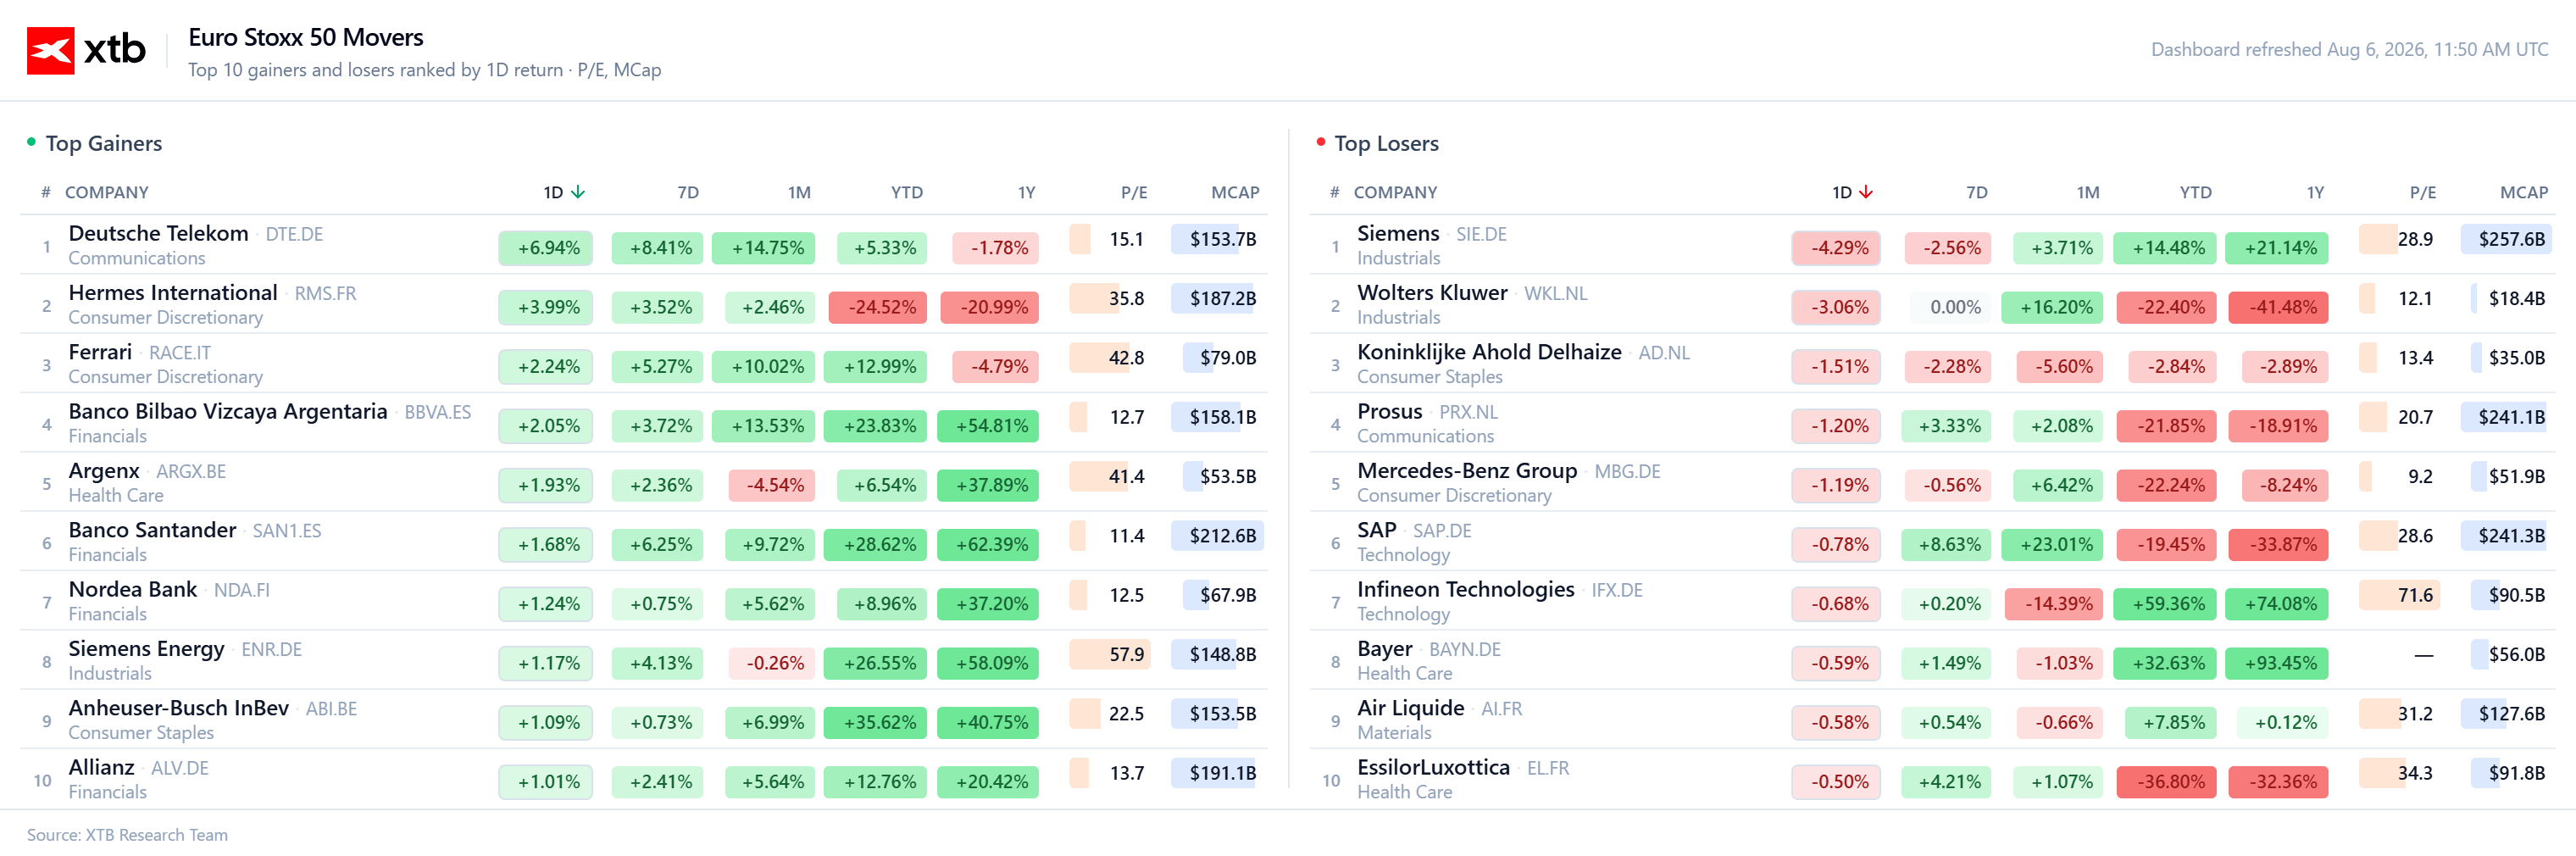Click the Source: XTB Research Team text
The width and height of the screenshot is (2576, 856).
(127, 835)
